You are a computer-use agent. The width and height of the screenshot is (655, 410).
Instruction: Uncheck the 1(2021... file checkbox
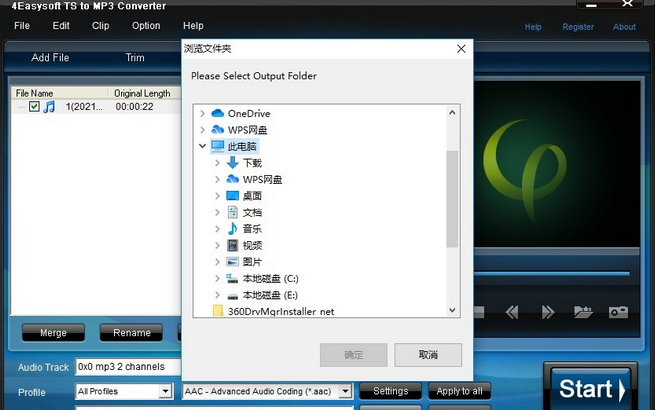pyautogui.click(x=34, y=107)
